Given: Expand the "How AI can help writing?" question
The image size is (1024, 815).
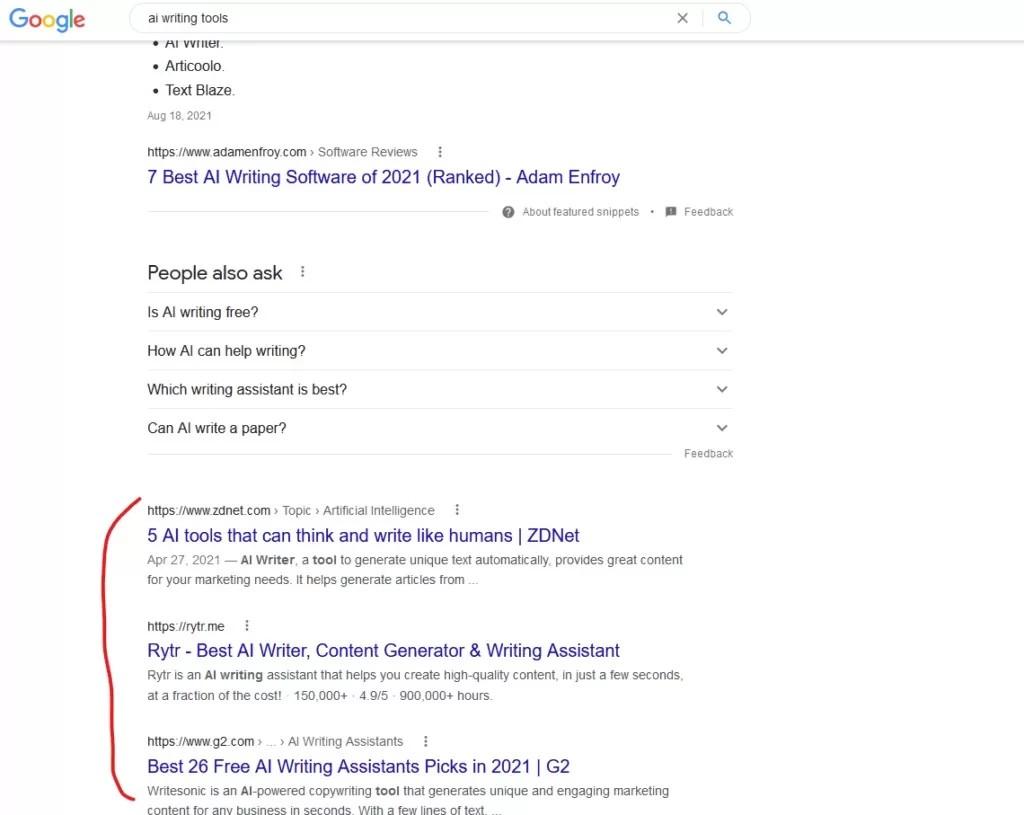Looking at the screenshot, I should click(x=440, y=351).
